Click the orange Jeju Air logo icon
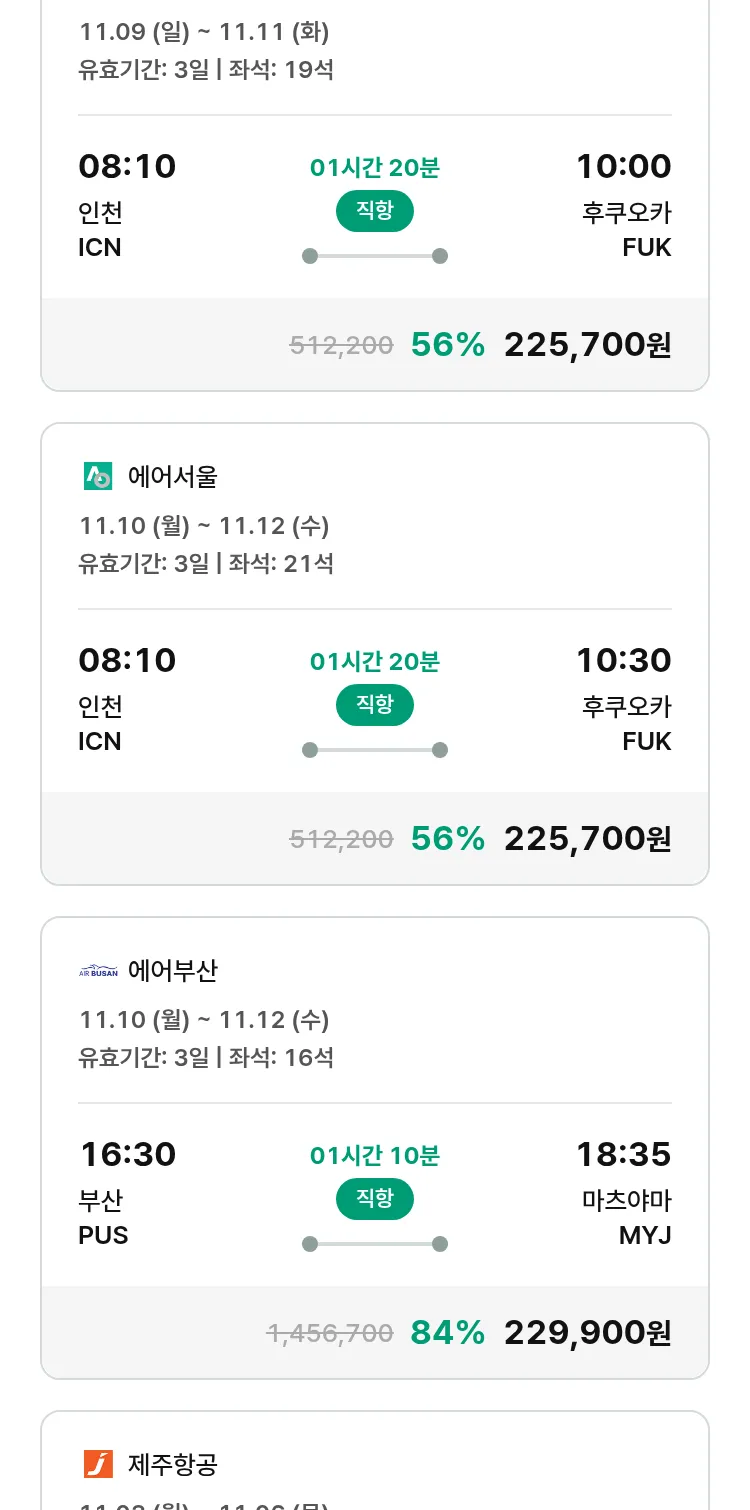The image size is (750, 1510). click(x=98, y=1465)
